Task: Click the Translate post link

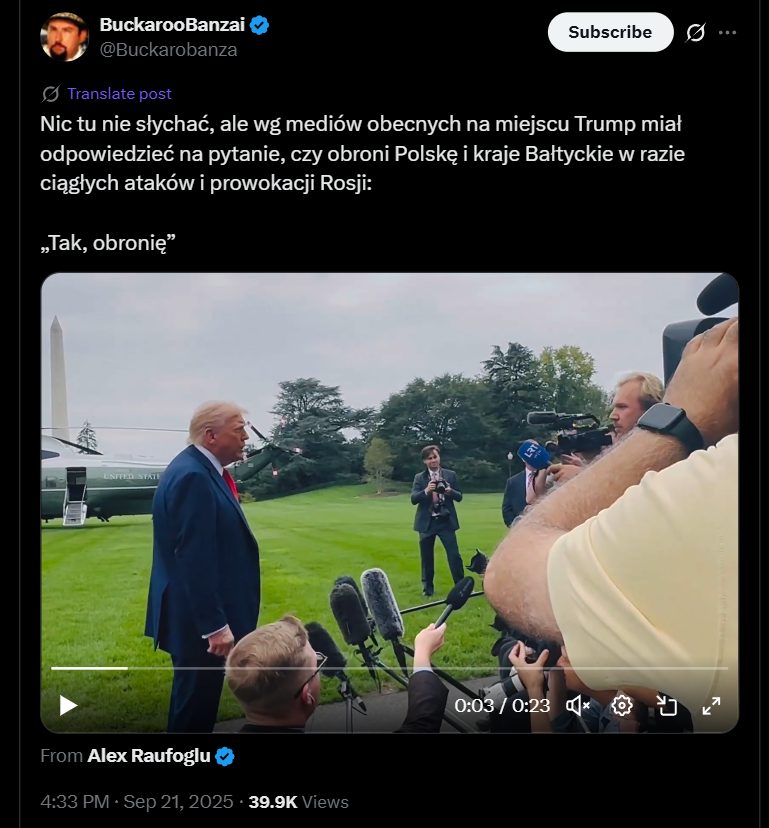Action: coord(119,94)
